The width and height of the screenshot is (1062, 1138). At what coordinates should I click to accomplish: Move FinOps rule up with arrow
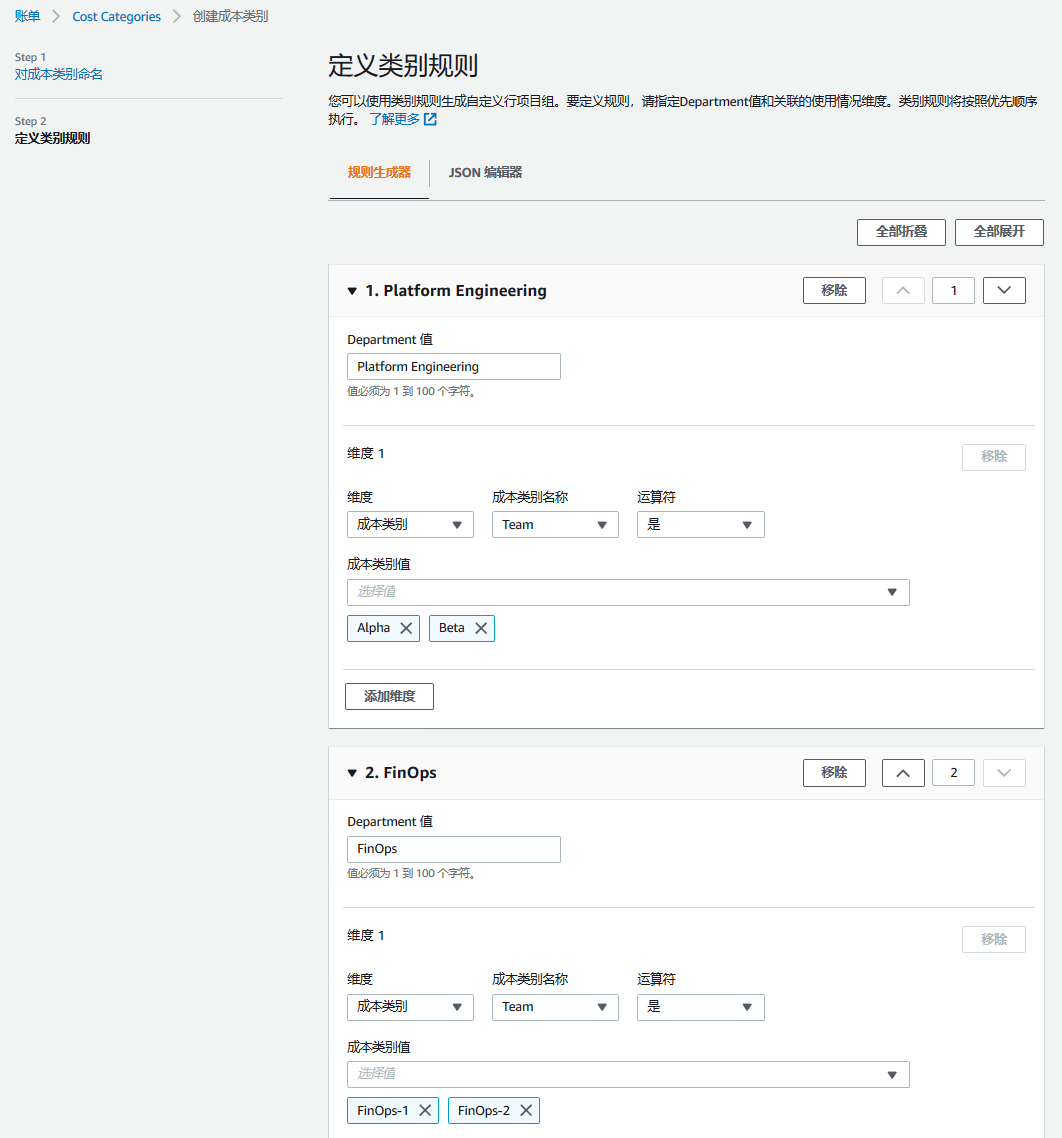(903, 773)
